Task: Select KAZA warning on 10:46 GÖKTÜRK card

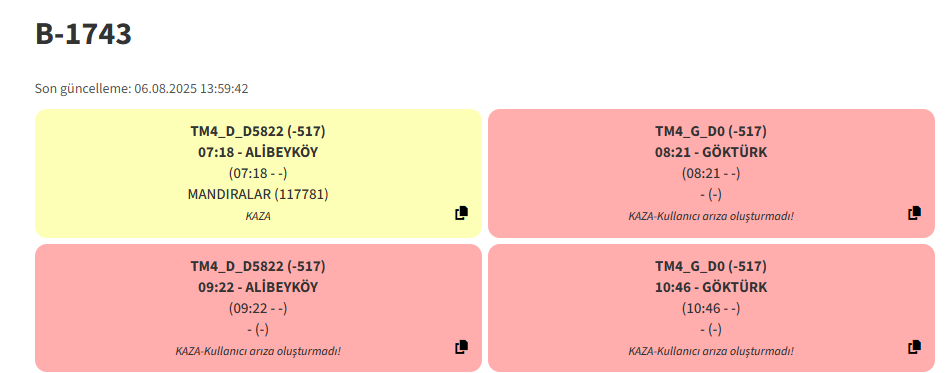Action: (x=711, y=351)
